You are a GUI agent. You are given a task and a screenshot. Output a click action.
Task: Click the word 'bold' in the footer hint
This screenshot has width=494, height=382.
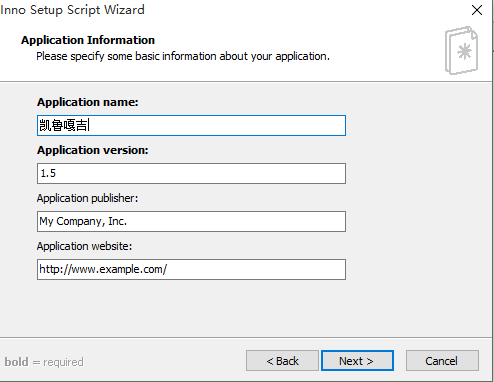pos(17,362)
